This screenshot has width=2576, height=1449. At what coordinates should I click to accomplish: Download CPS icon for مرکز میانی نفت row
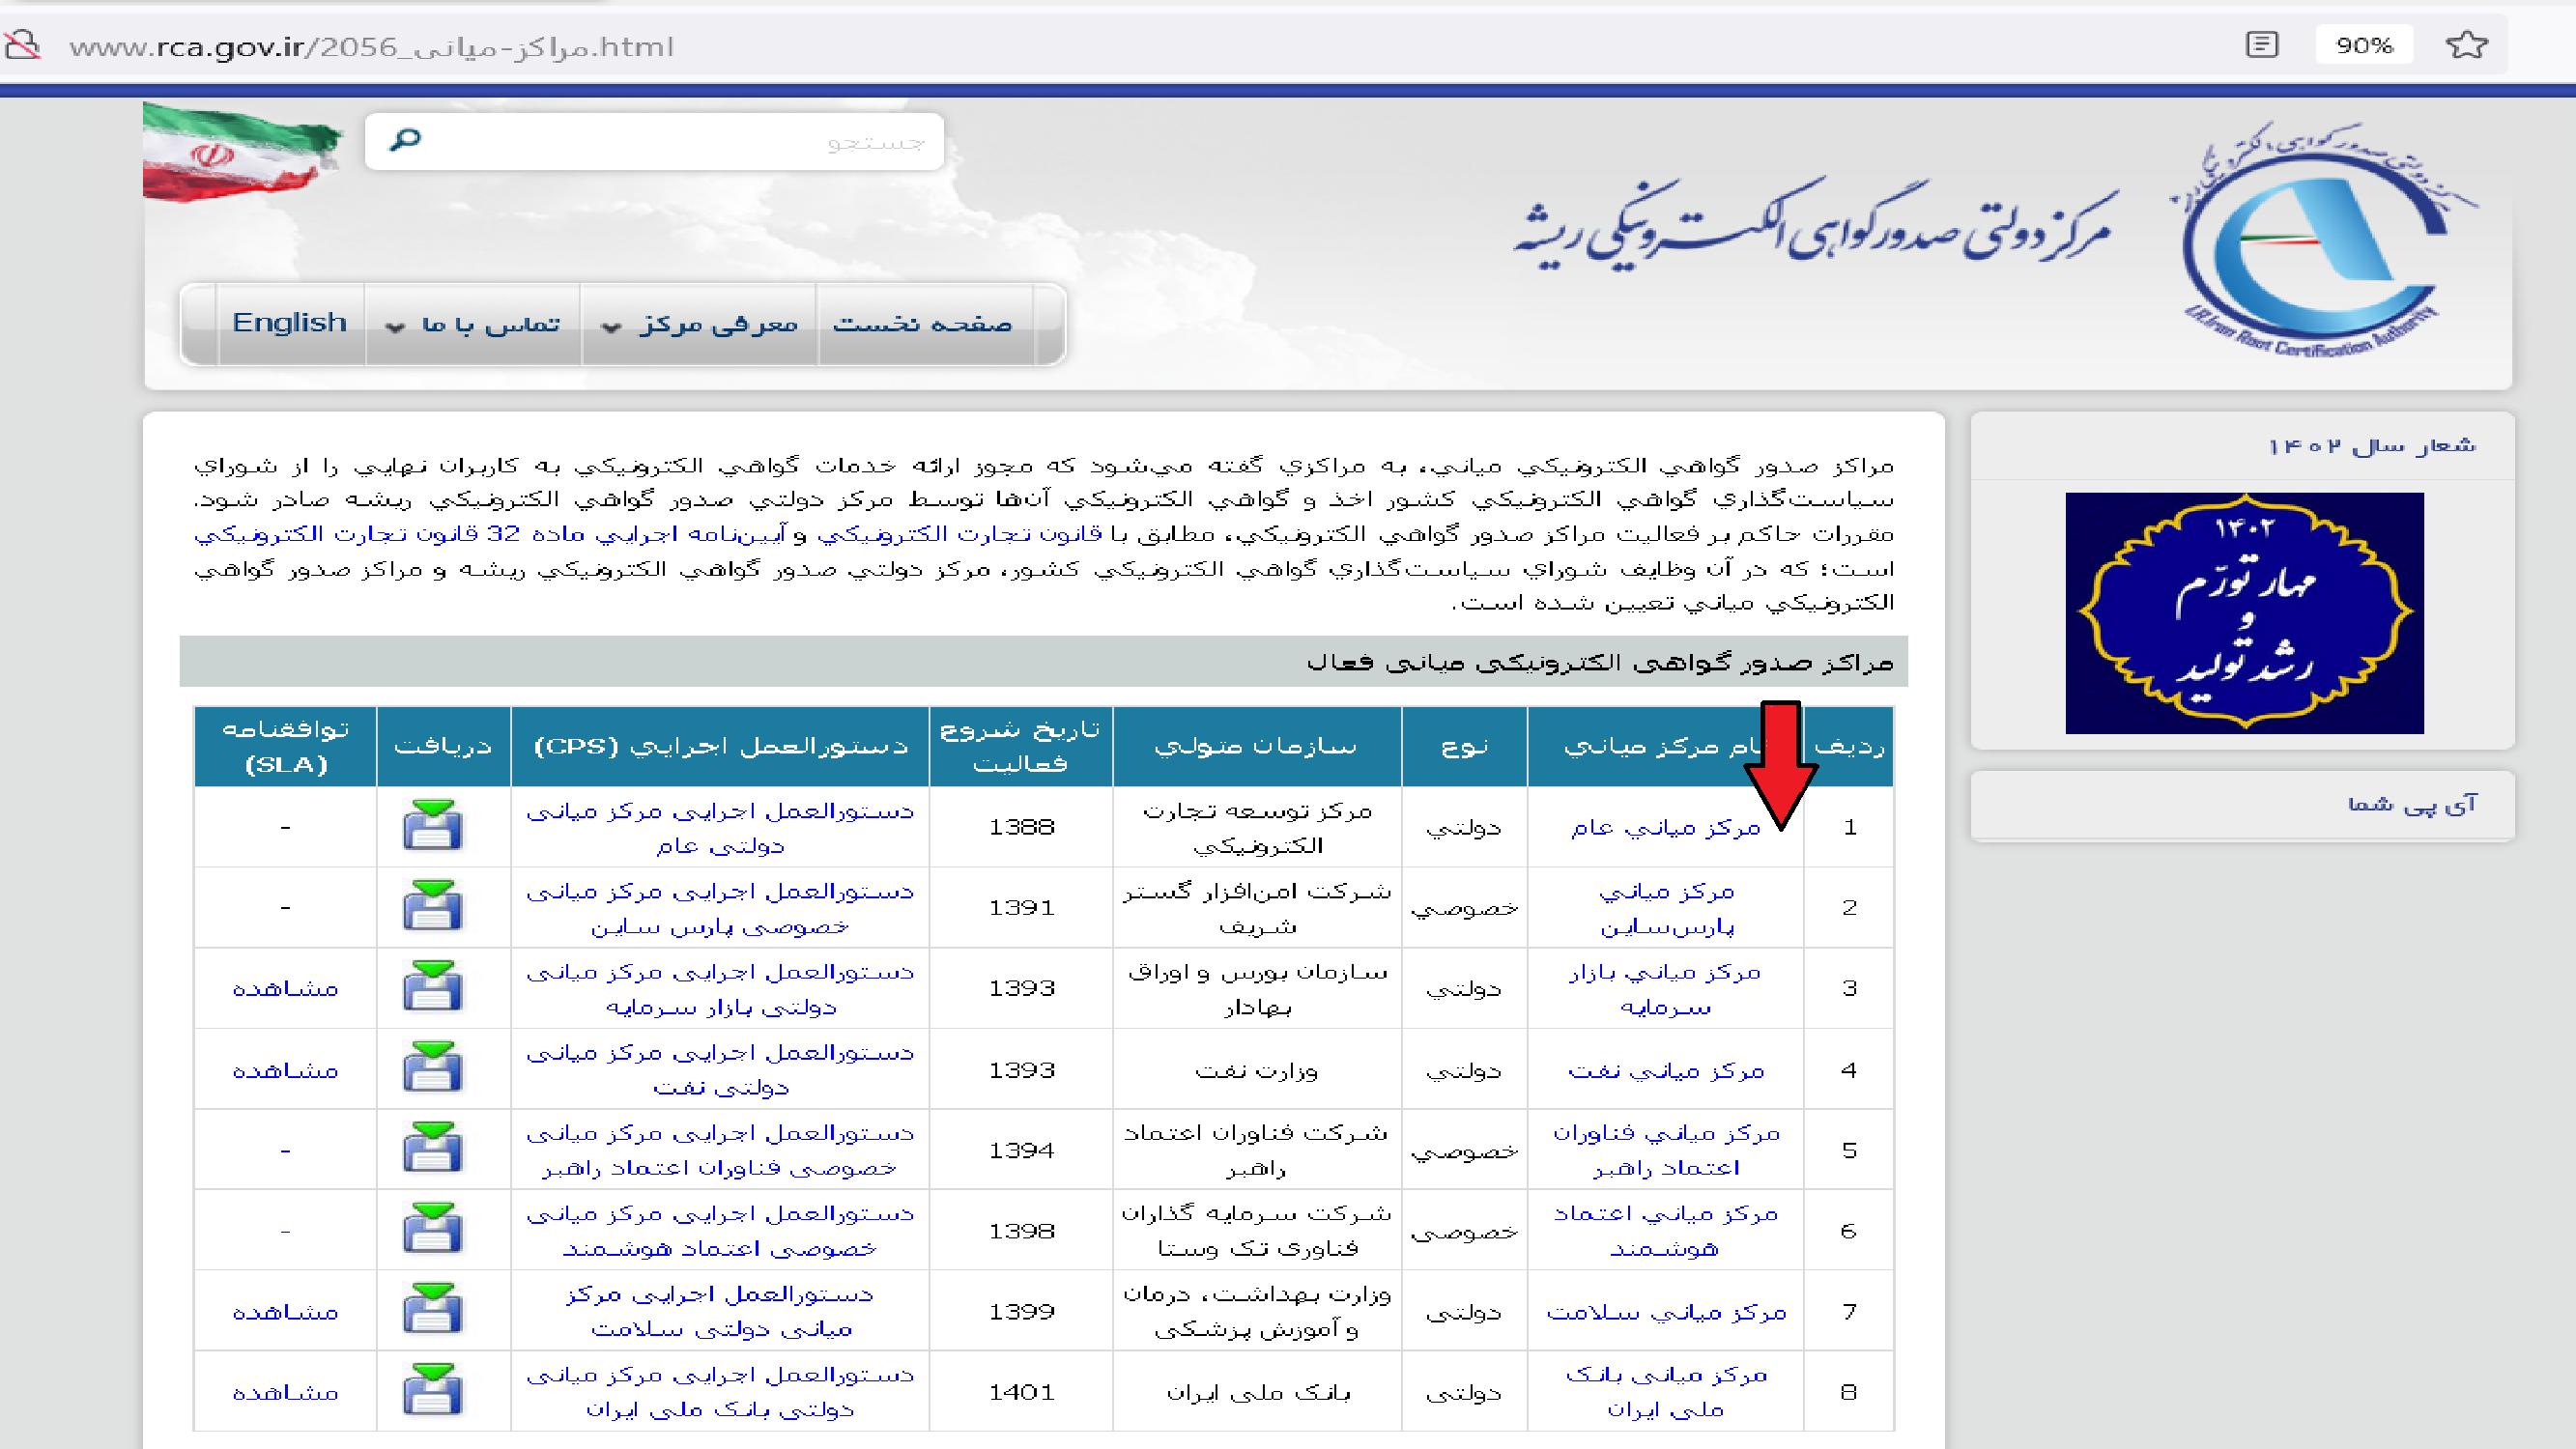point(432,1068)
